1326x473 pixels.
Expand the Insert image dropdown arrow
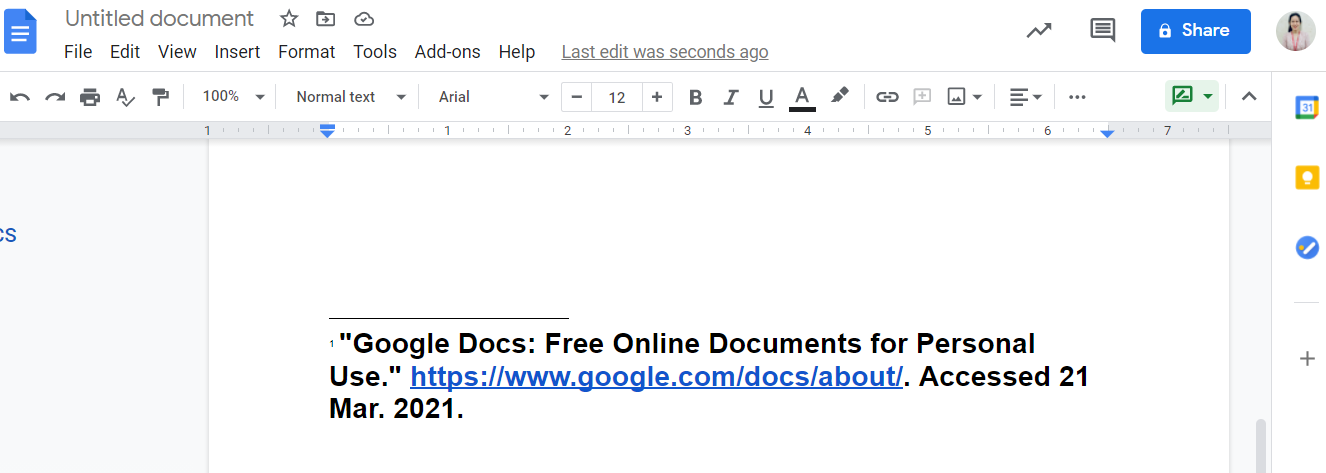977,97
